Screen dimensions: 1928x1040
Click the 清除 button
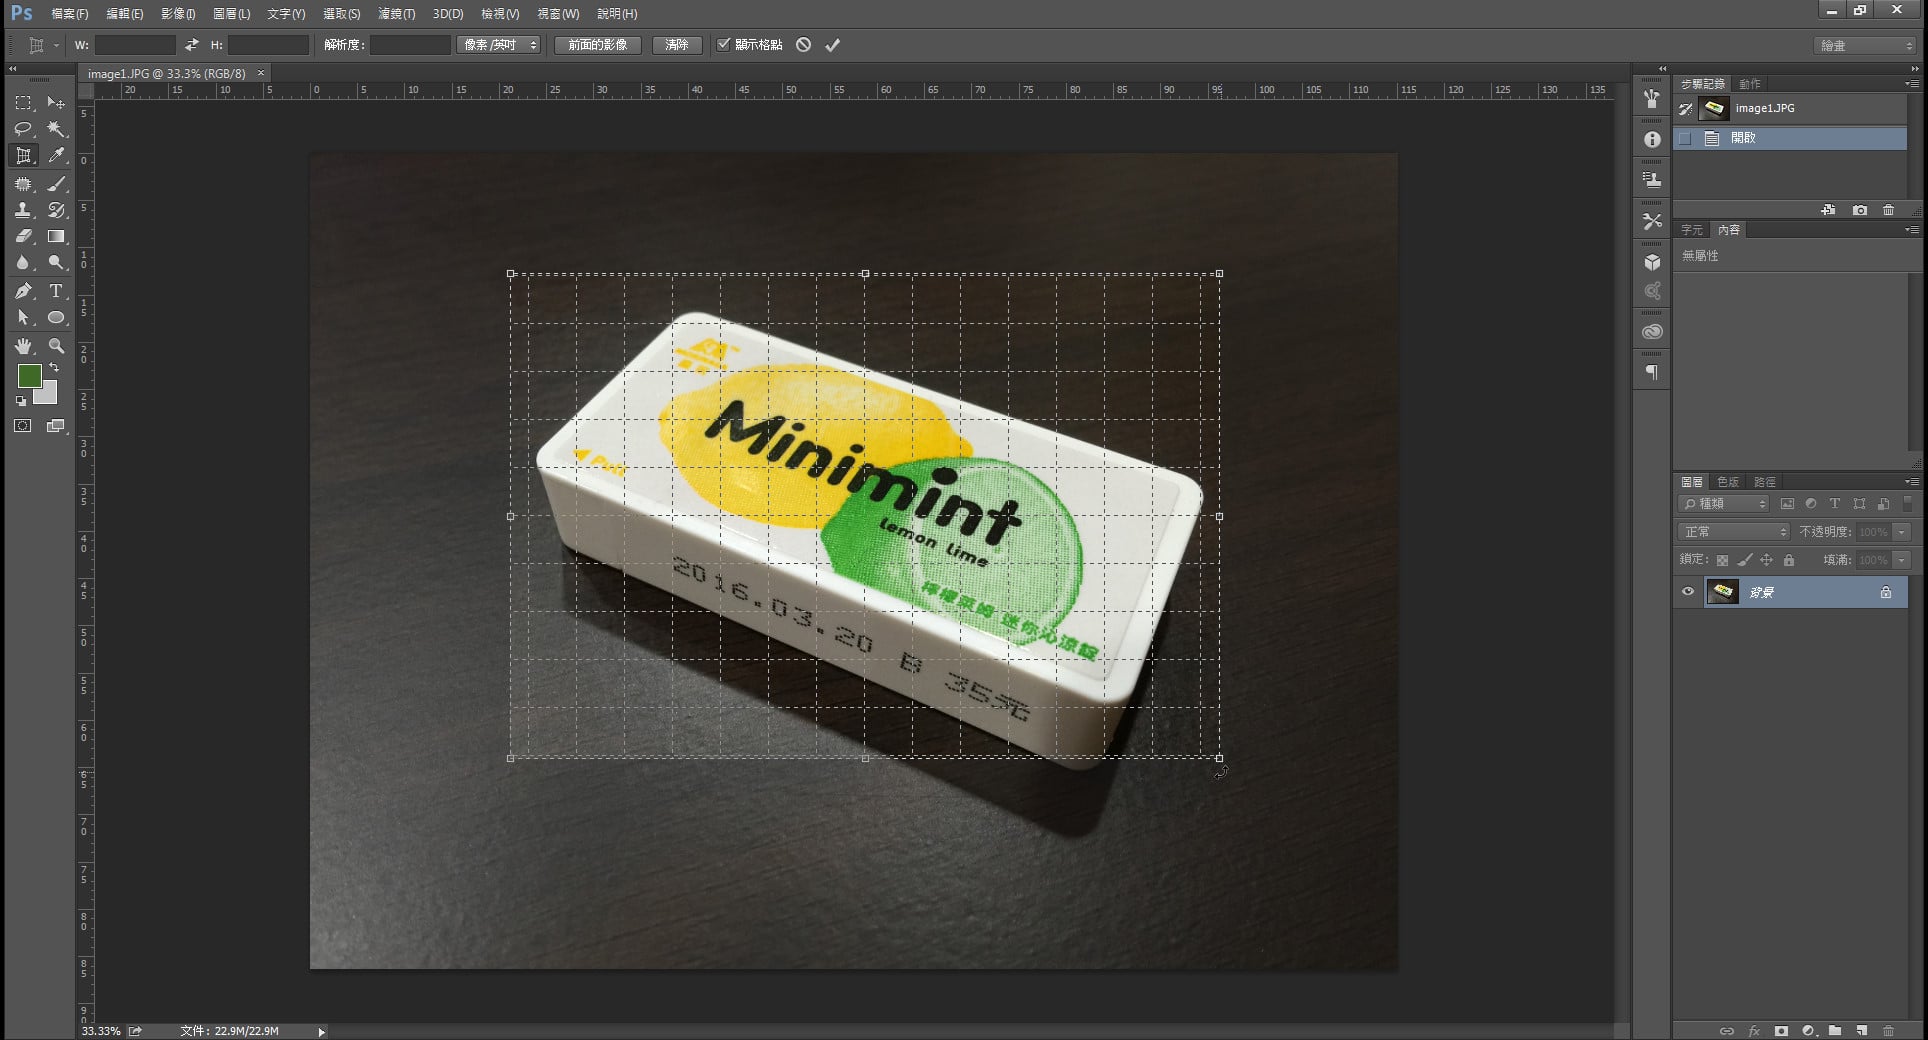(677, 45)
